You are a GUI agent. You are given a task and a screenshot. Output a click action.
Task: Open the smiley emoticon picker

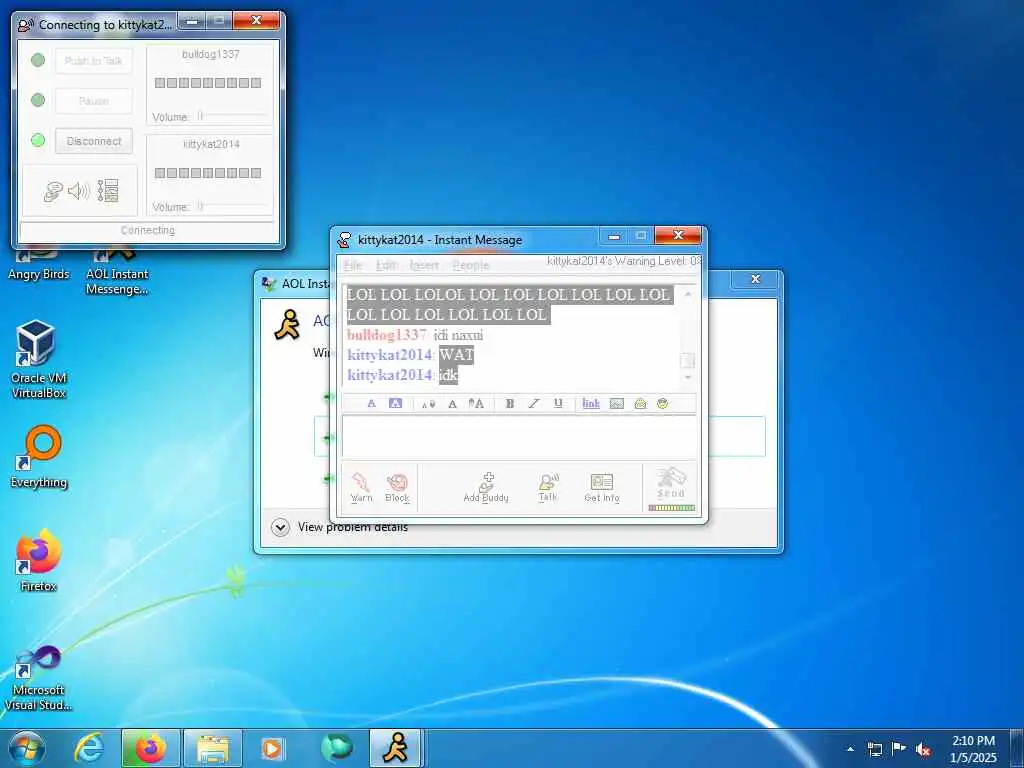(x=662, y=404)
